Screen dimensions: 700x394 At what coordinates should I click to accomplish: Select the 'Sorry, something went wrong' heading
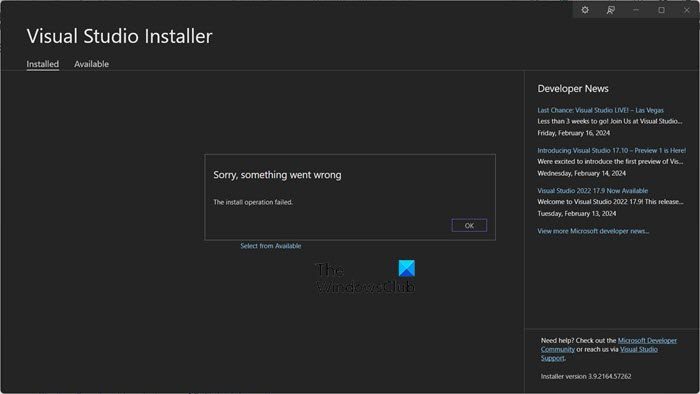(277, 175)
